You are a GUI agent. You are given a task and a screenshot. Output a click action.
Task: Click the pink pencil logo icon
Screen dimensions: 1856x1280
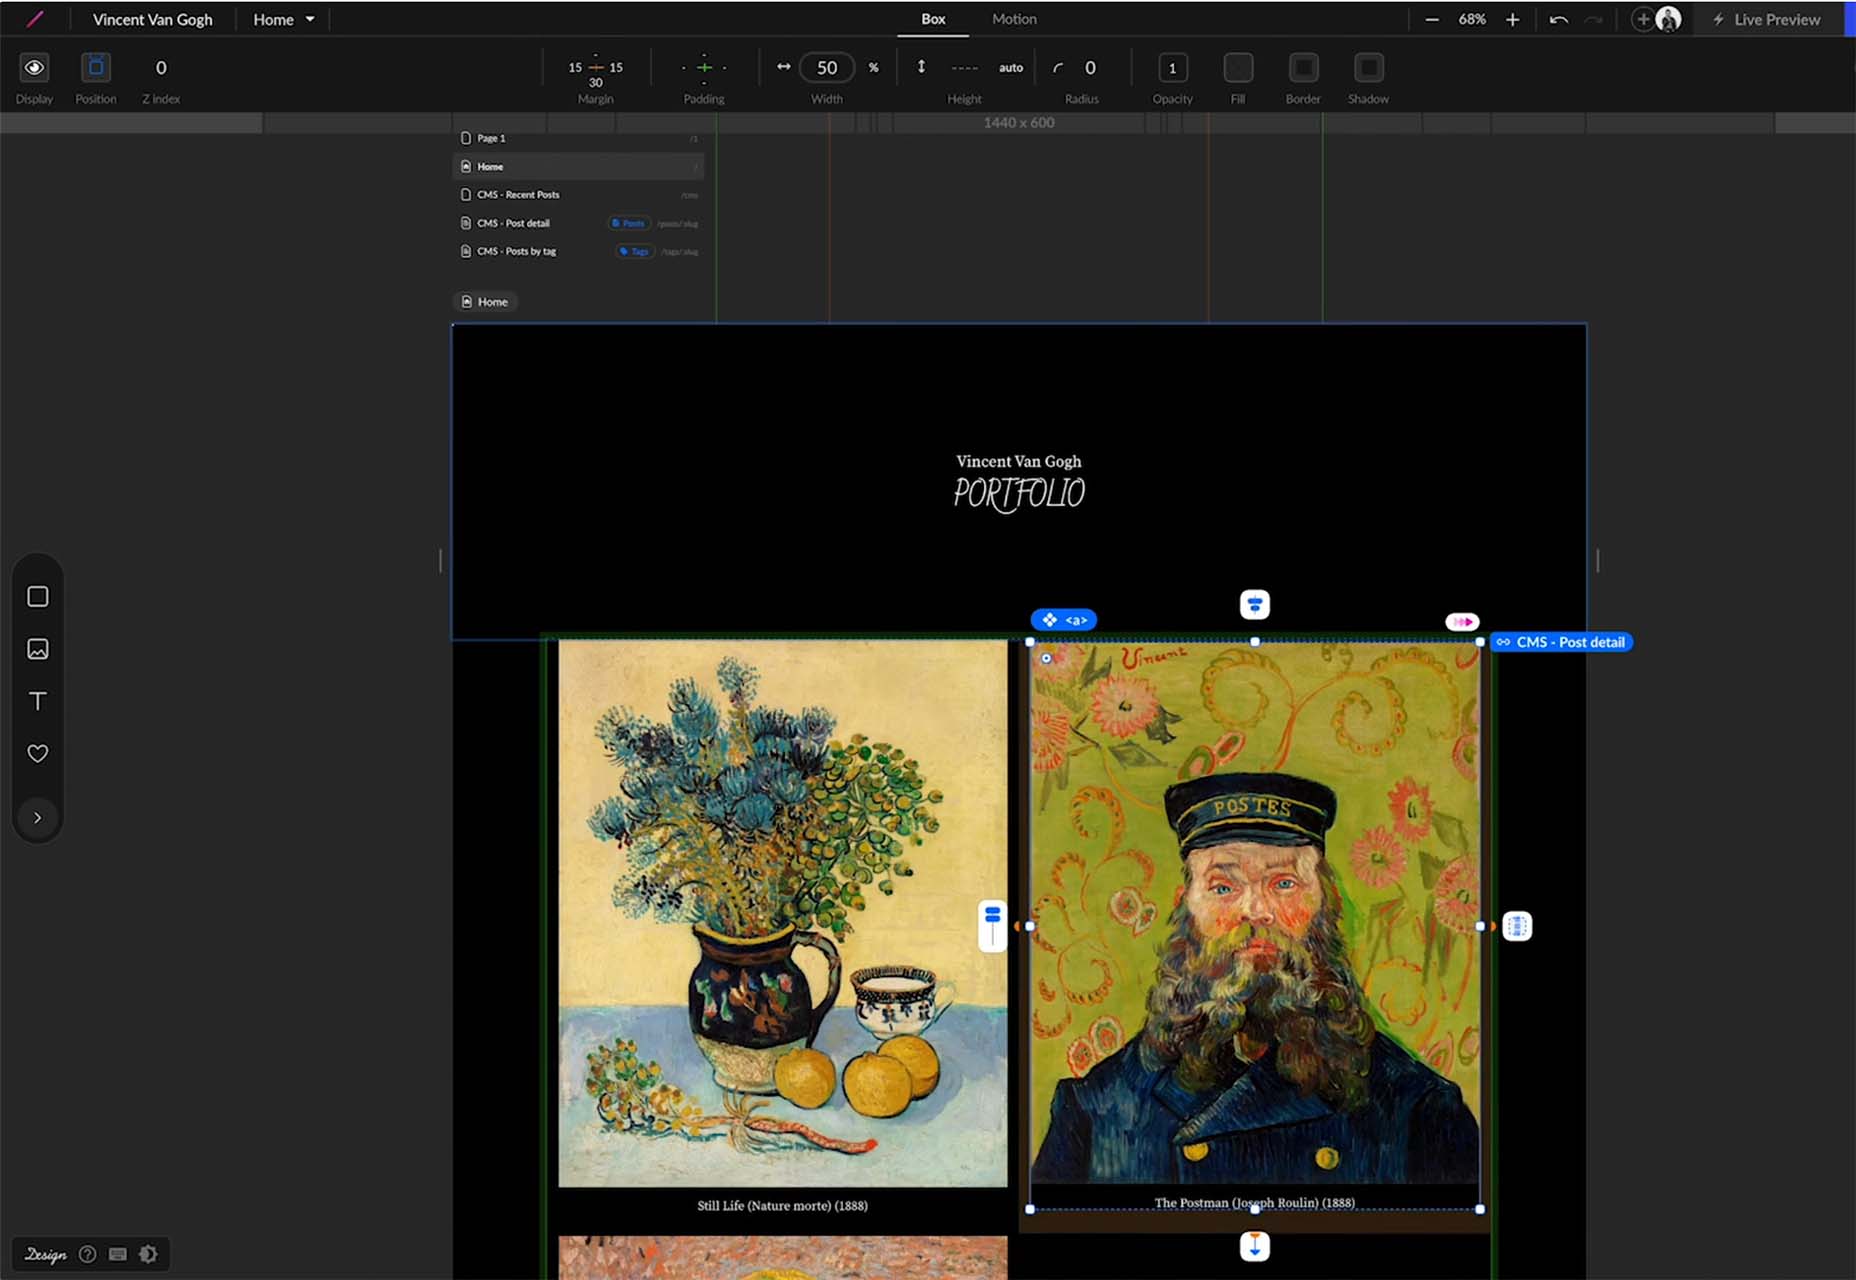point(35,19)
